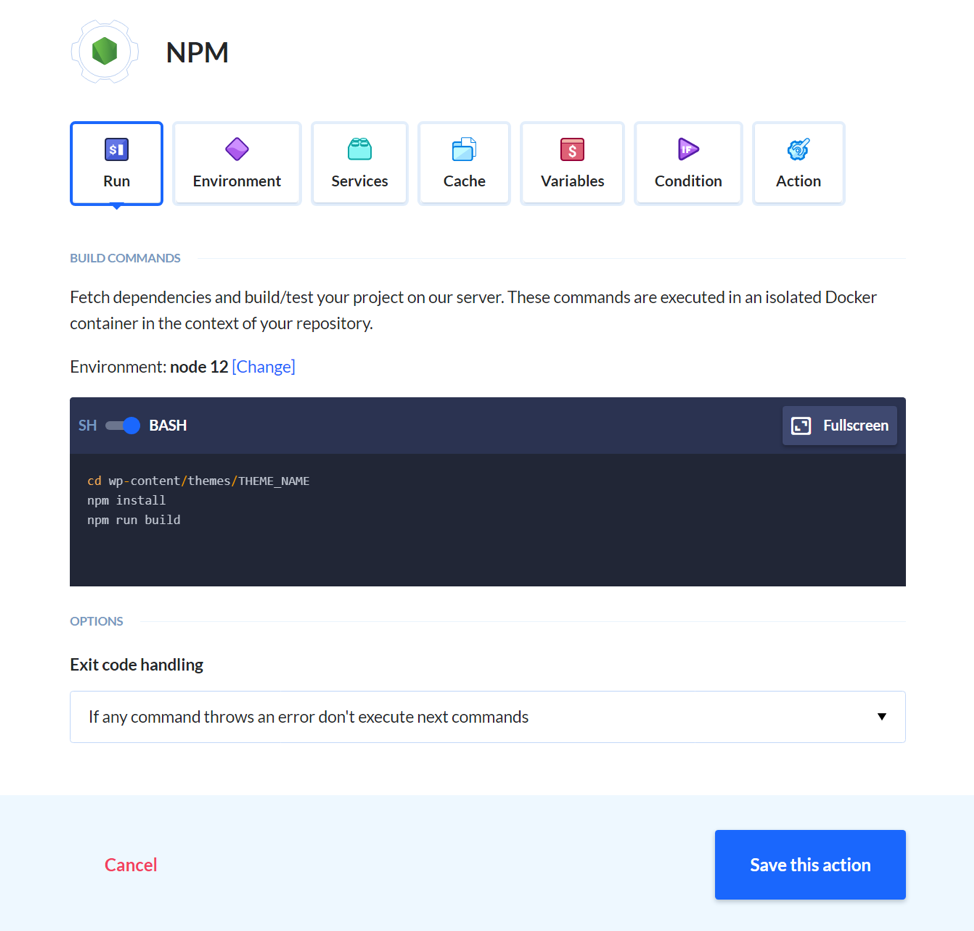
Task: Click the Cancel link
Action: 131,865
